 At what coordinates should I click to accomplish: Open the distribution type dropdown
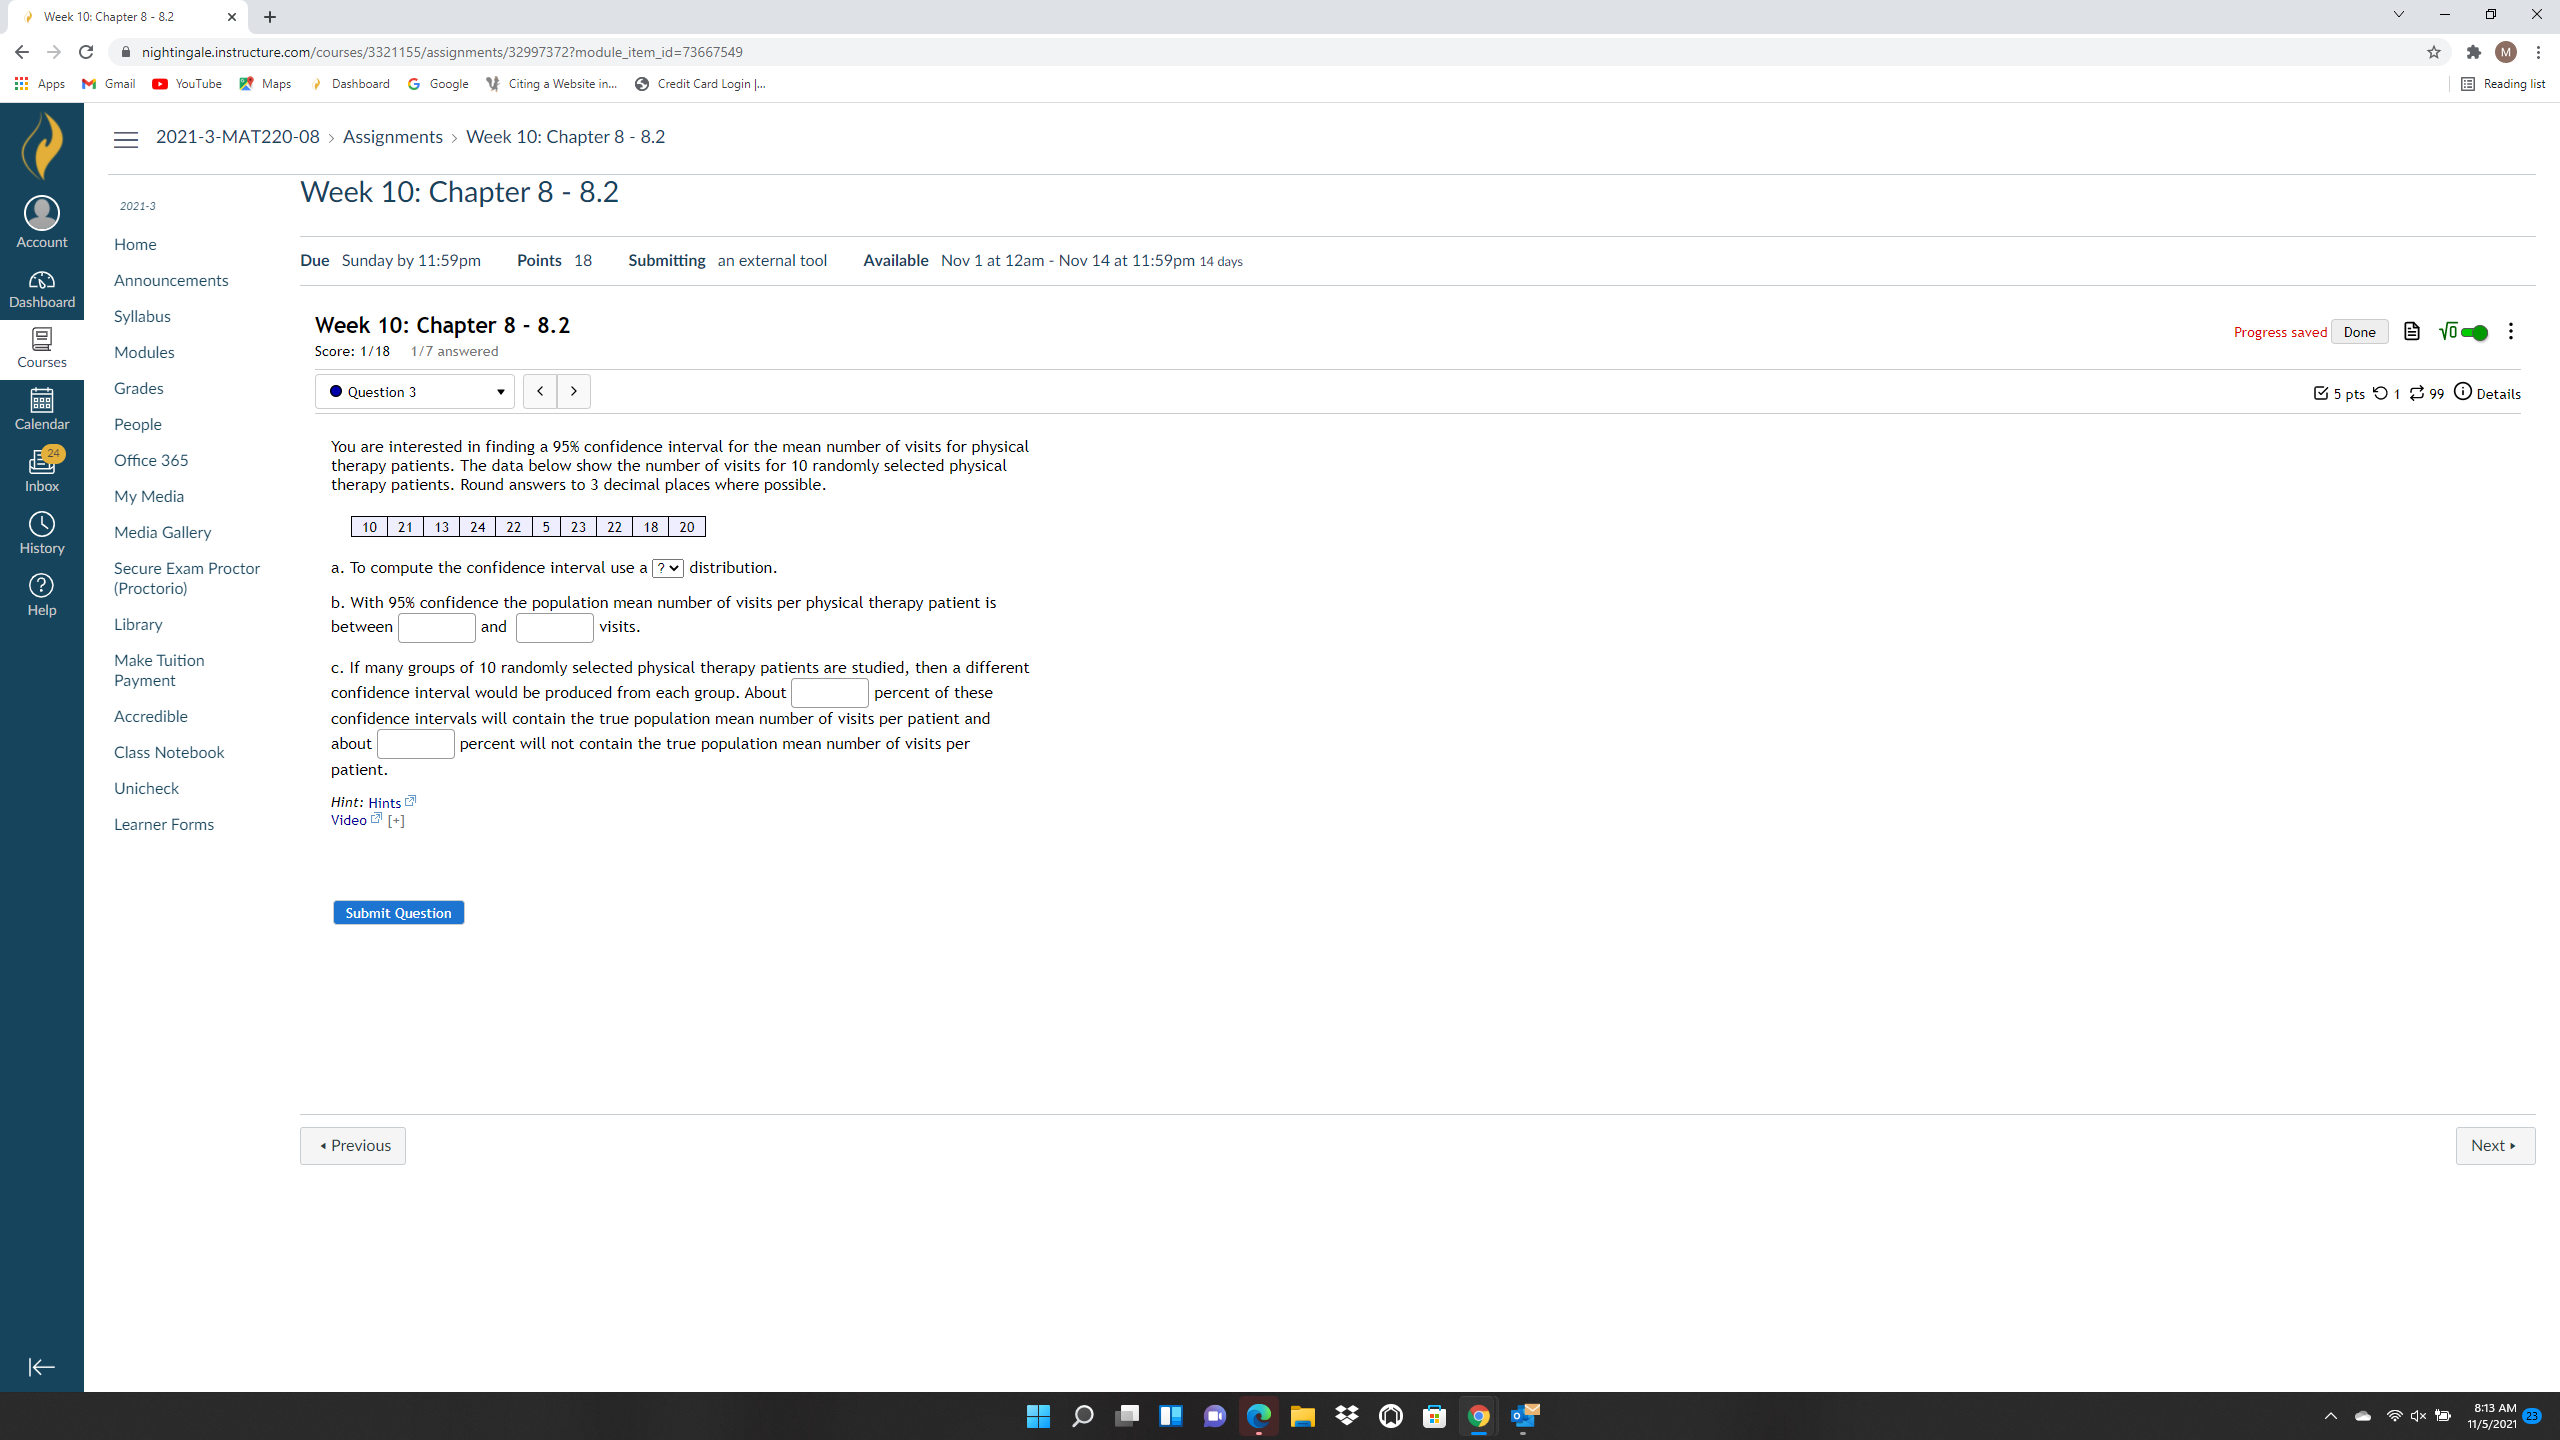(x=667, y=568)
